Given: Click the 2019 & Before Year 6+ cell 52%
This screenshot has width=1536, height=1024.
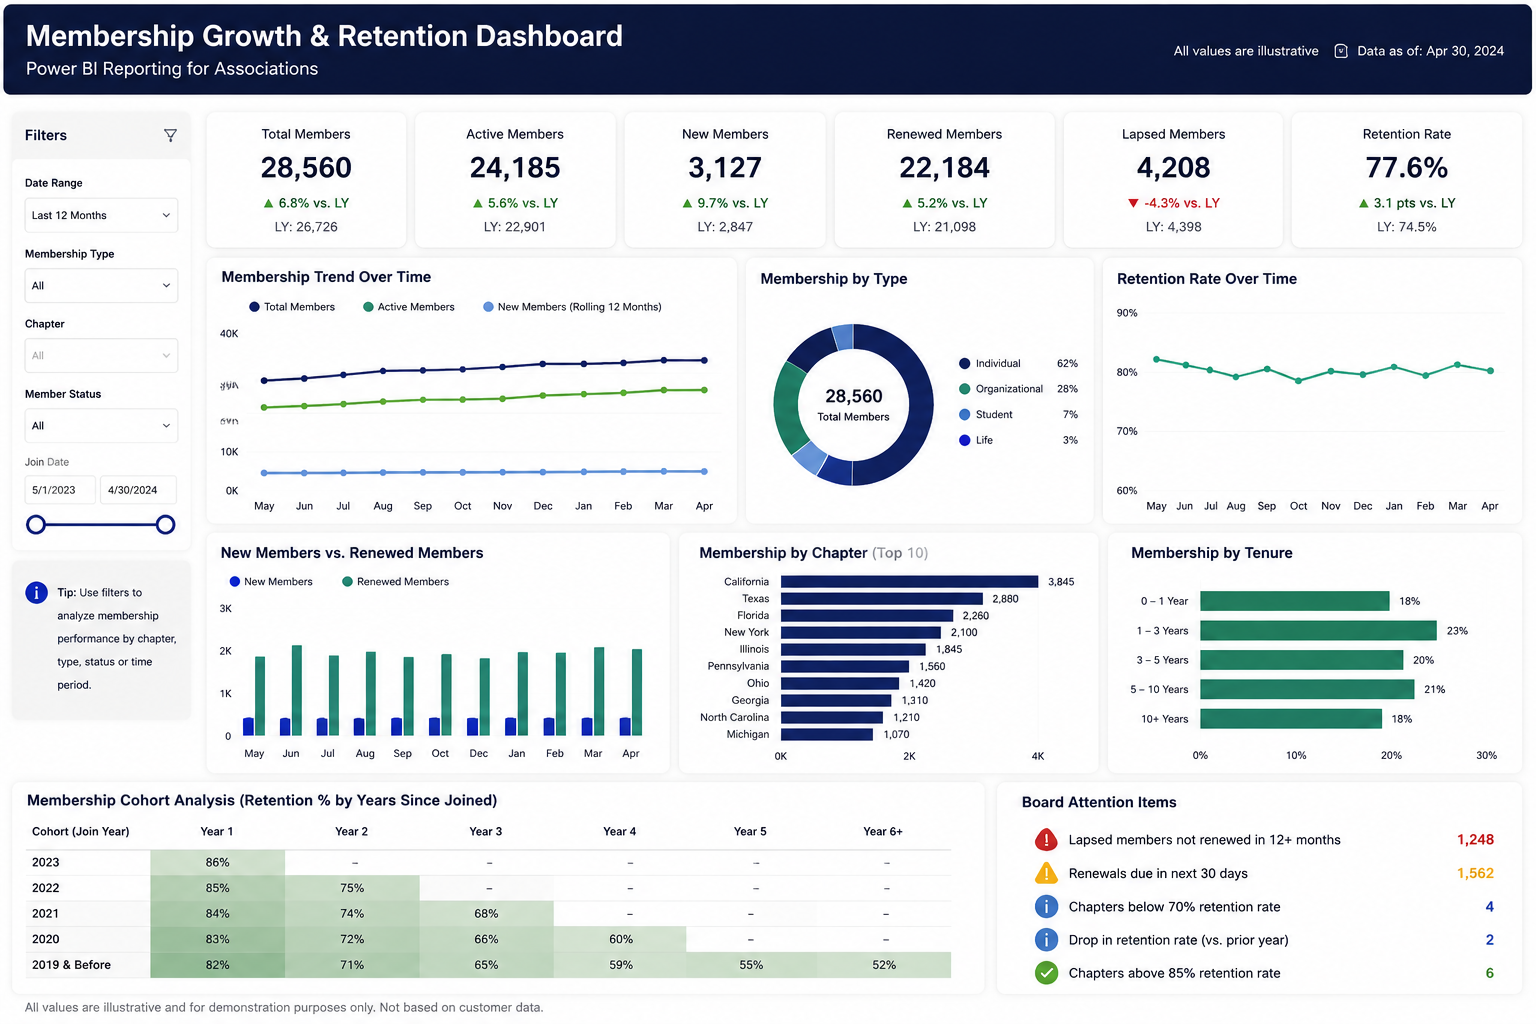Looking at the screenshot, I should 884,965.
